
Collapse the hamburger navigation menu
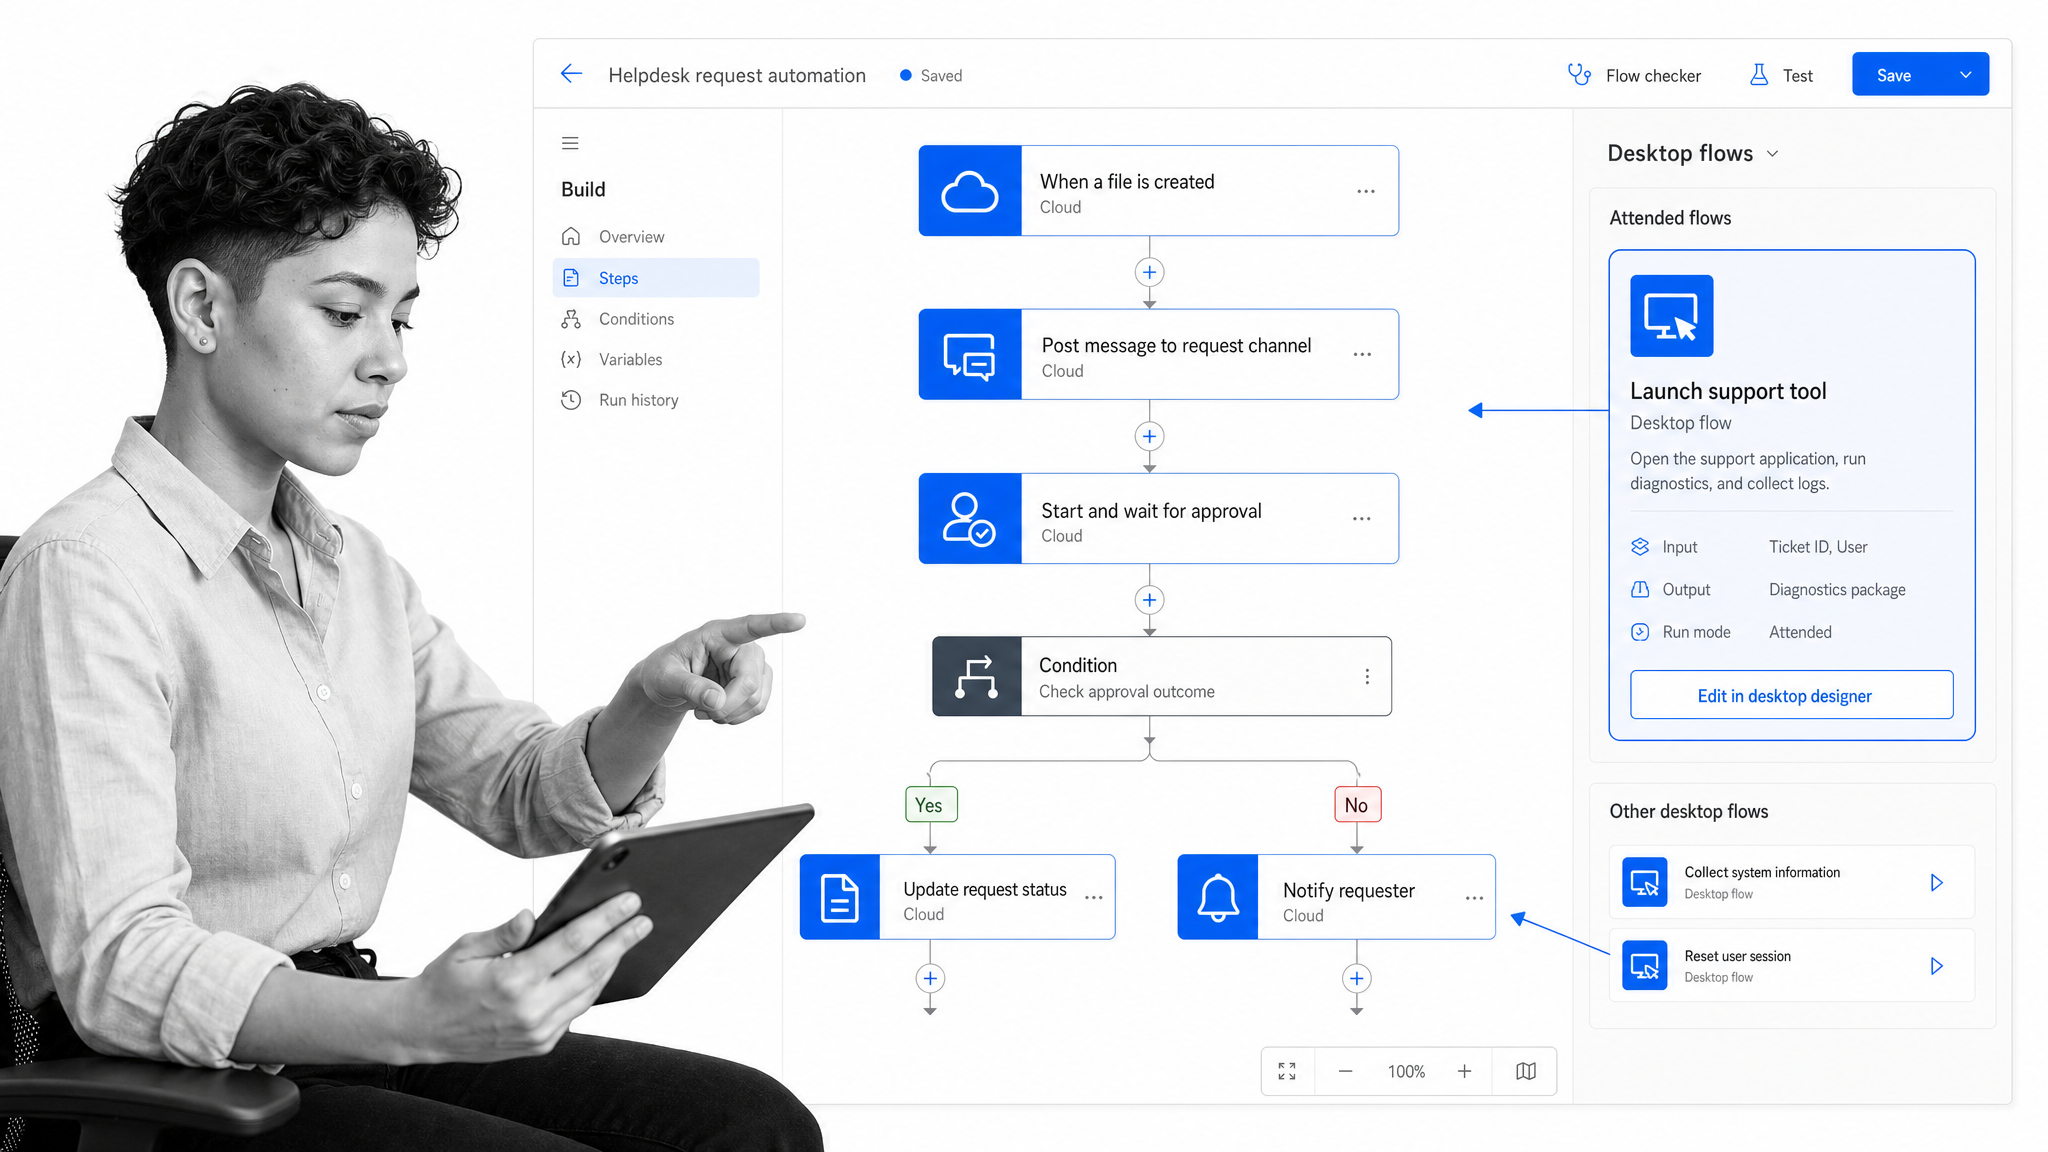point(570,143)
